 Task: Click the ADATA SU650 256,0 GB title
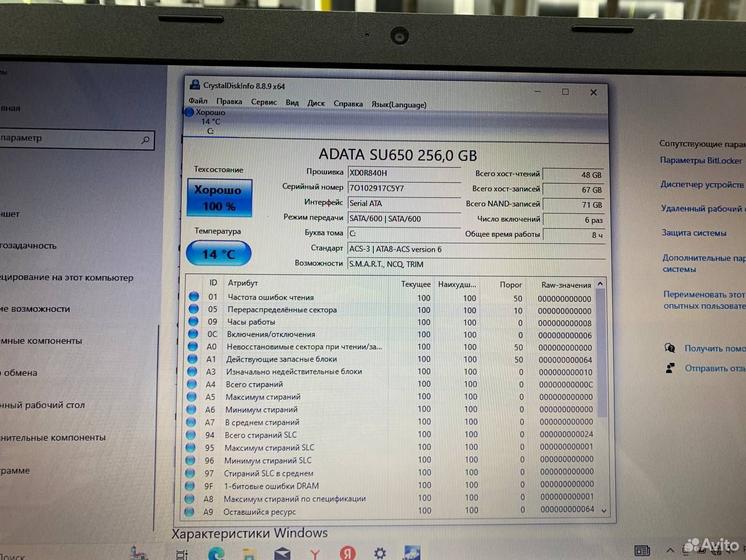397,155
